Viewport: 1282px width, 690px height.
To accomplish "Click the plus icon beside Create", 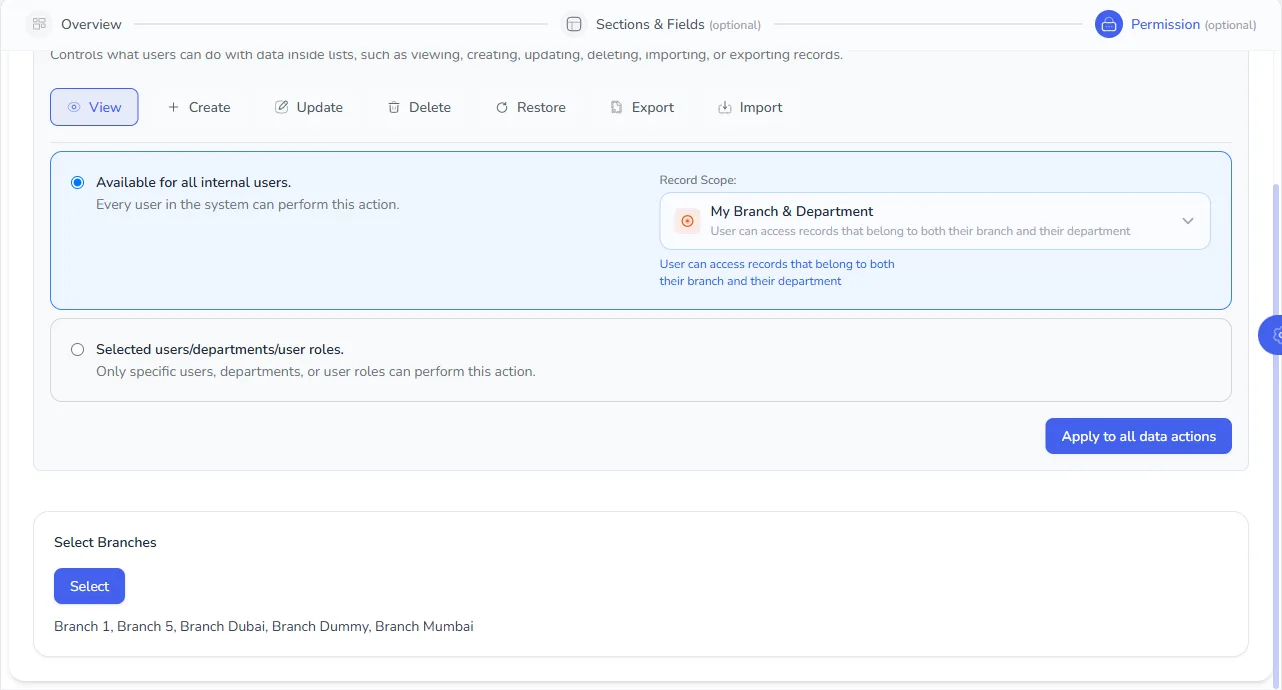I will (x=173, y=107).
